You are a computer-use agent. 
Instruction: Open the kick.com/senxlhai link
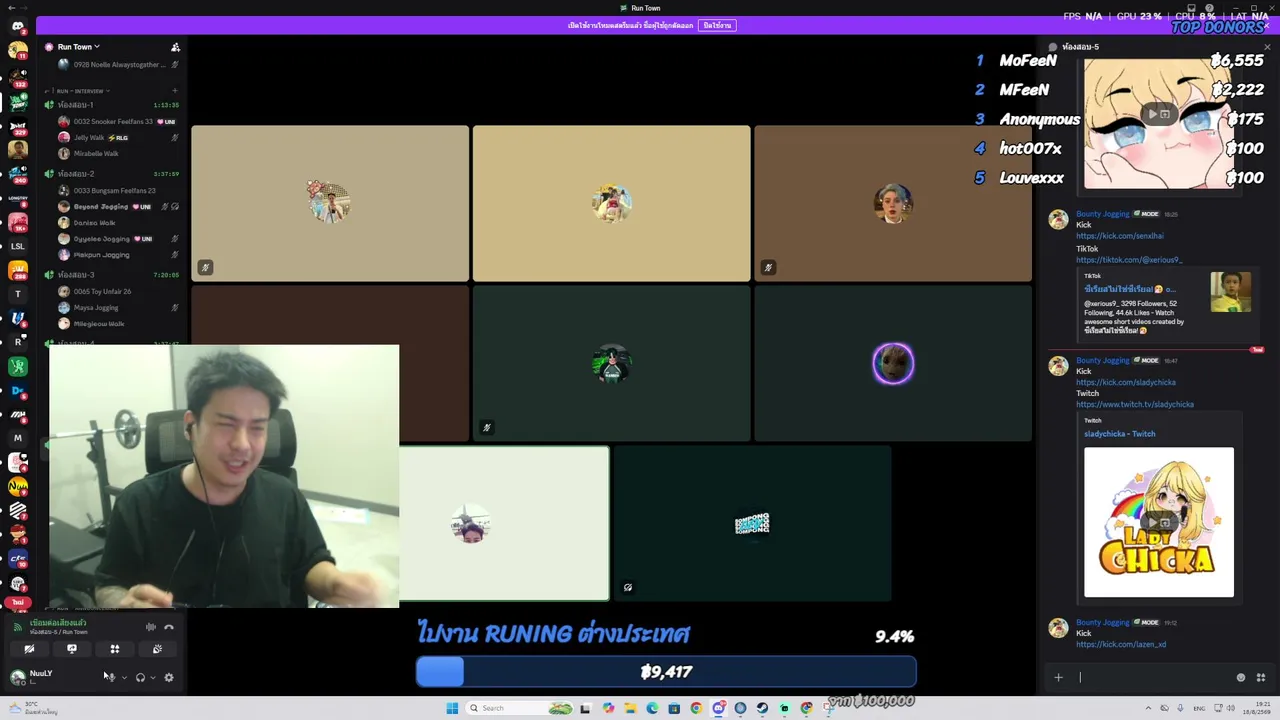point(1120,236)
